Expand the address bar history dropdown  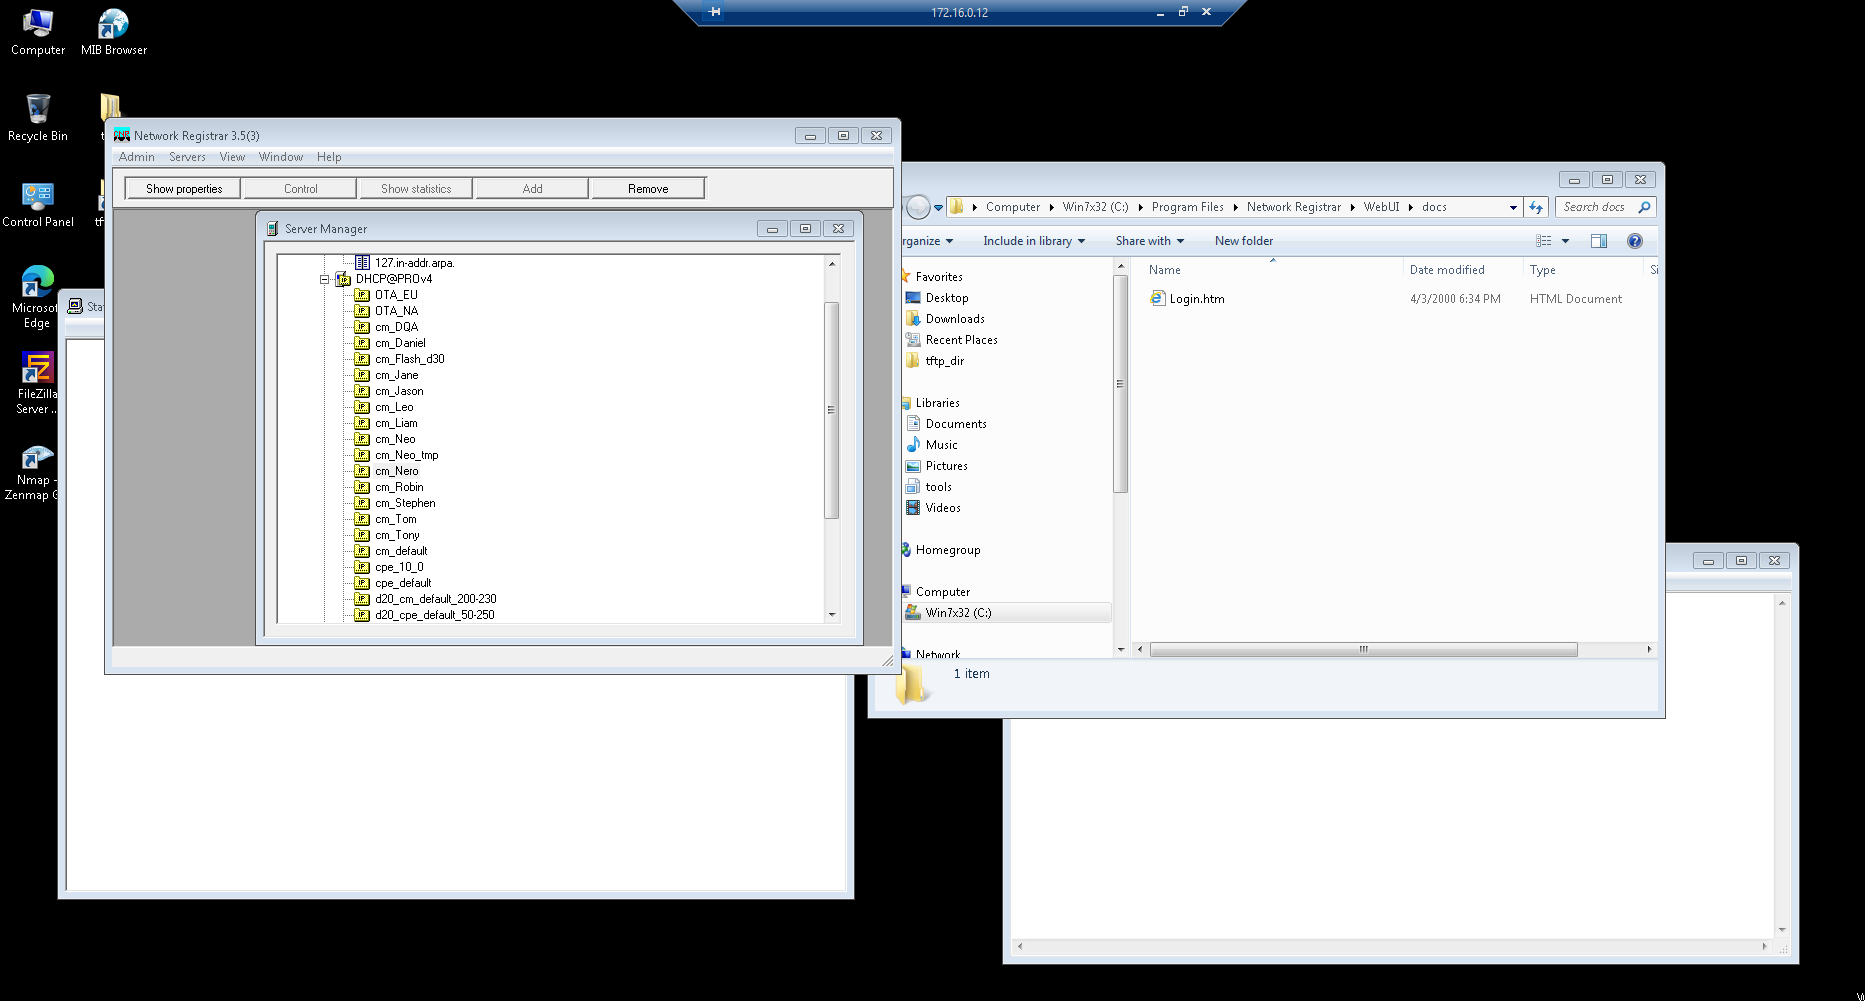tap(1513, 207)
